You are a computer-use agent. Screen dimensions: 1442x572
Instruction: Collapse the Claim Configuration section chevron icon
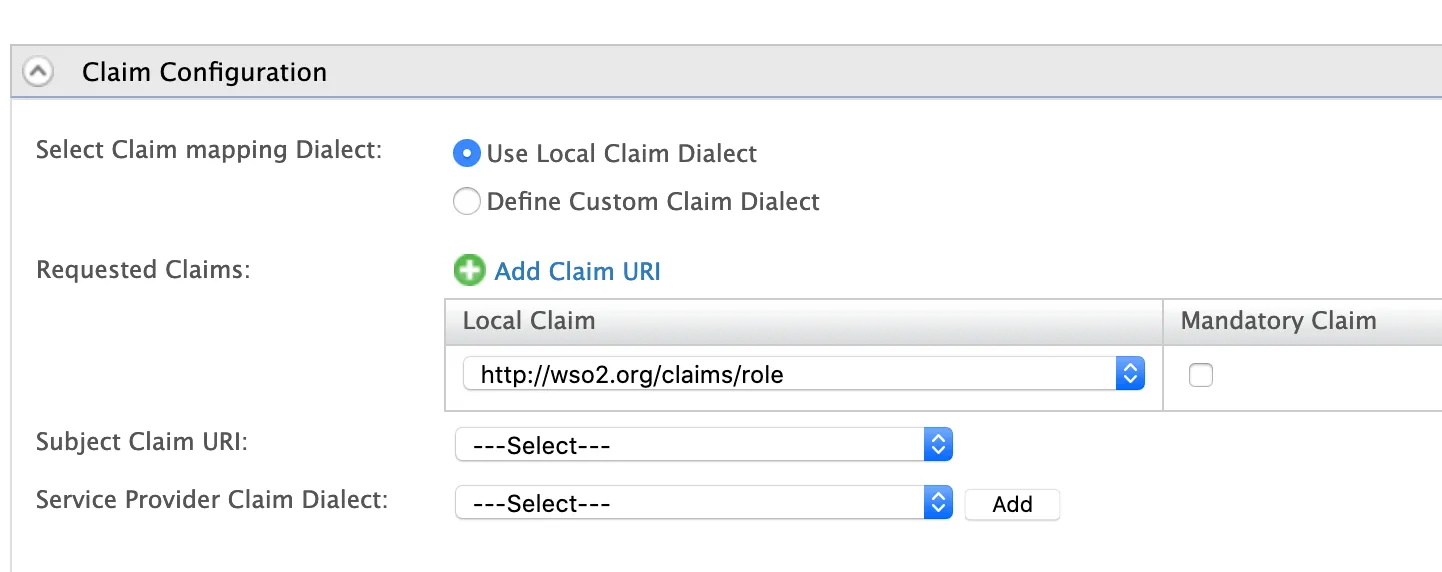pos(39,72)
